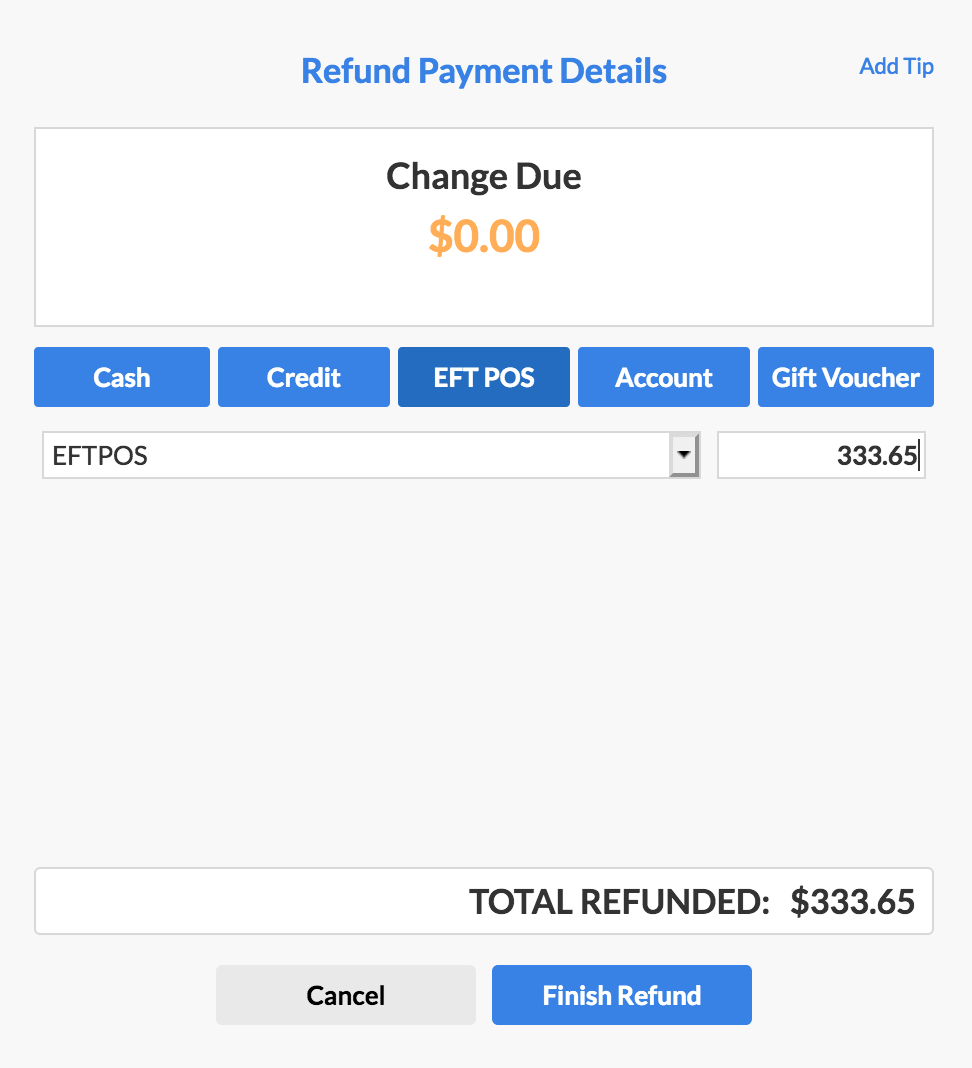Click the $0.00 change due amount

[x=484, y=236]
